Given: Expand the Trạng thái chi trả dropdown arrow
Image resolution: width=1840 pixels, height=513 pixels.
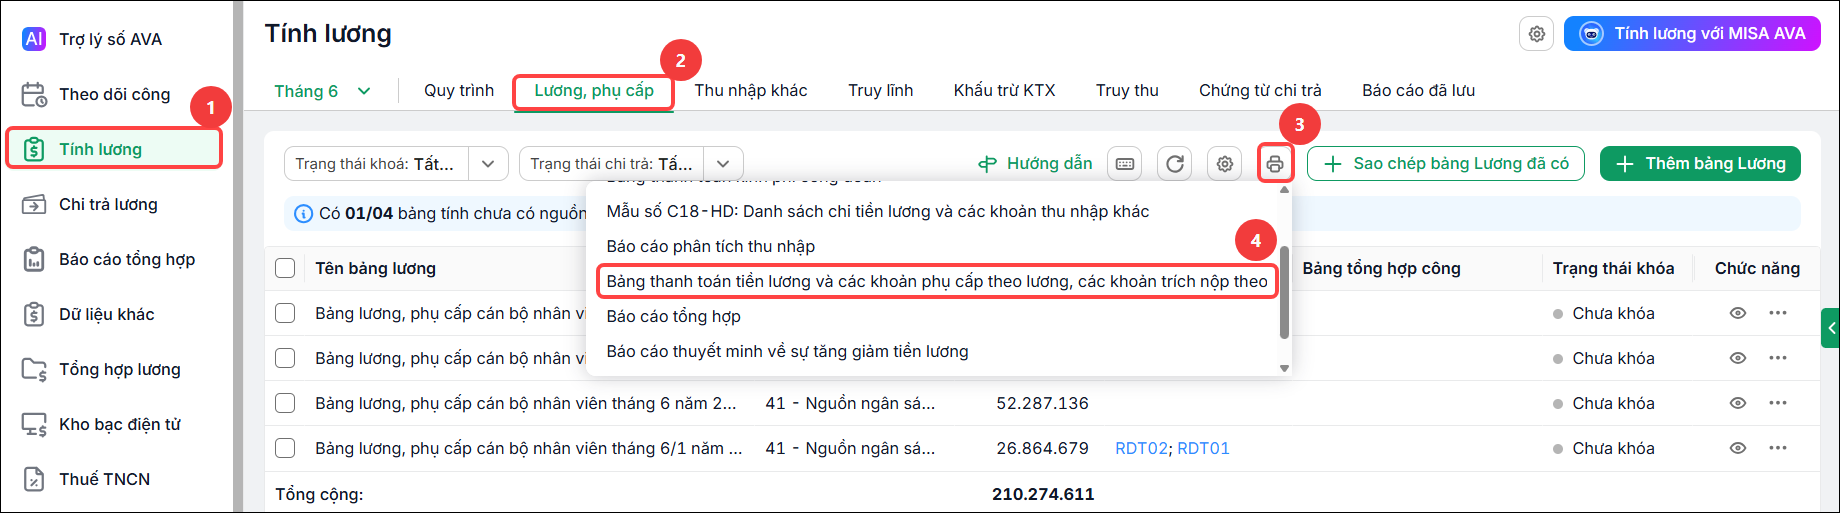Looking at the screenshot, I should pos(723,164).
